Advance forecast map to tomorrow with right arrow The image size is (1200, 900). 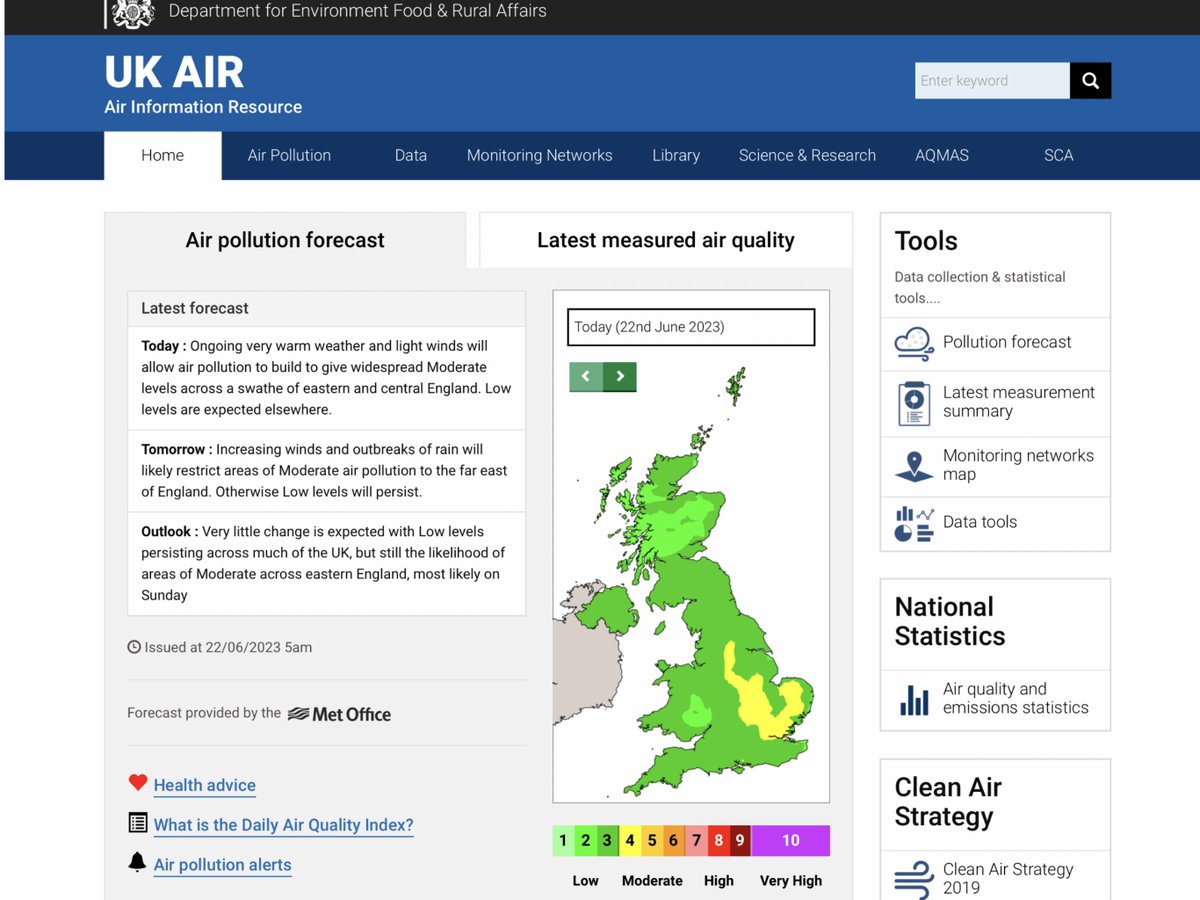[620, 377]
